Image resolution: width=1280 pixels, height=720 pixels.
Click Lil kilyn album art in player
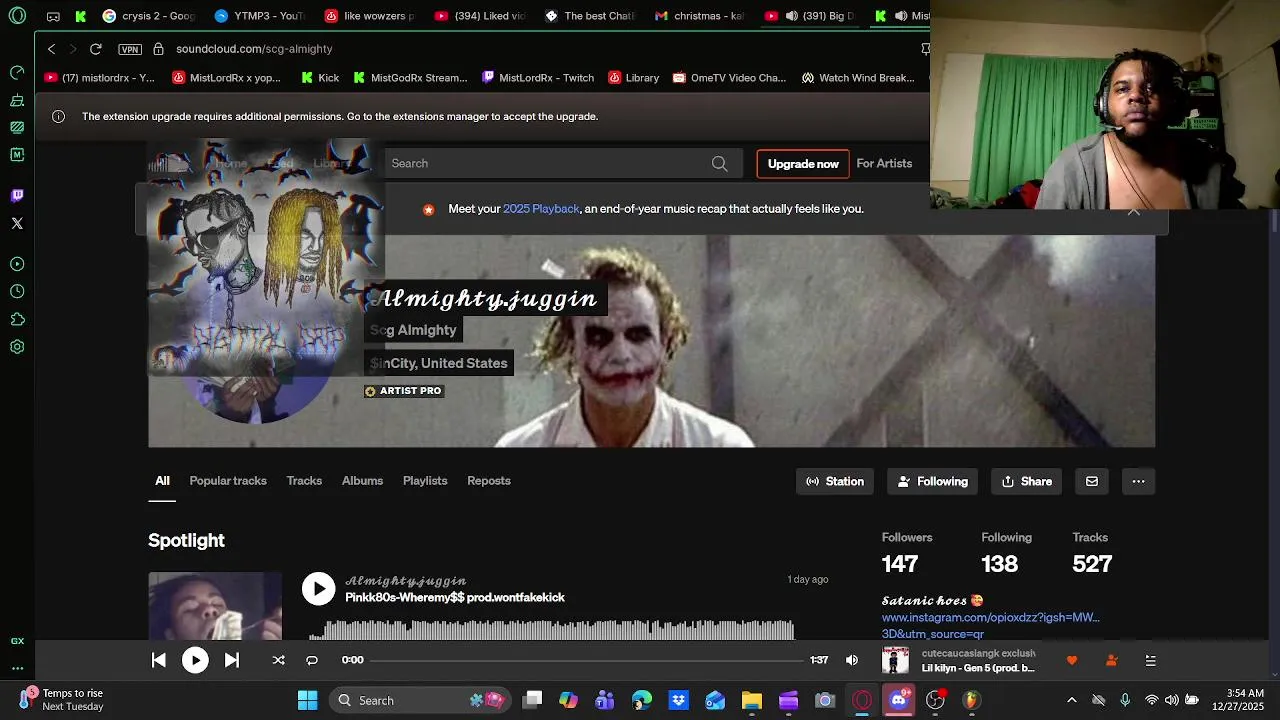pyautogui.click(x=895, y=660)
